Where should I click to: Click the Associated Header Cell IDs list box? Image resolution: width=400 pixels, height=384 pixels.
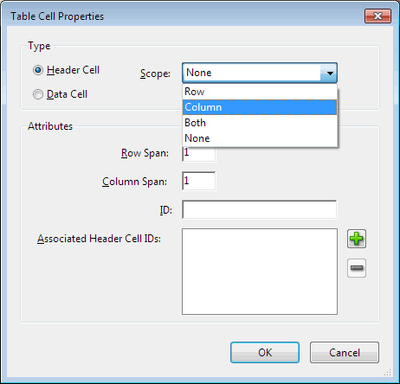click(x=260, y=271)
